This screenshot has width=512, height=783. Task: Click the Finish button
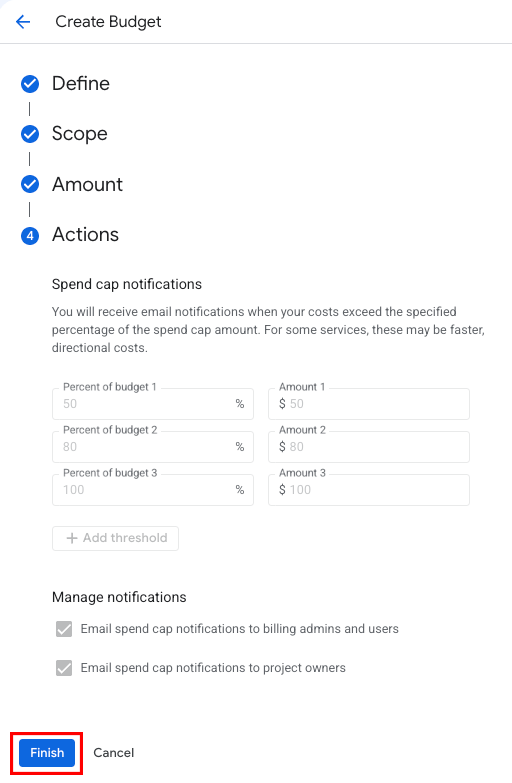tap(47, 753)
